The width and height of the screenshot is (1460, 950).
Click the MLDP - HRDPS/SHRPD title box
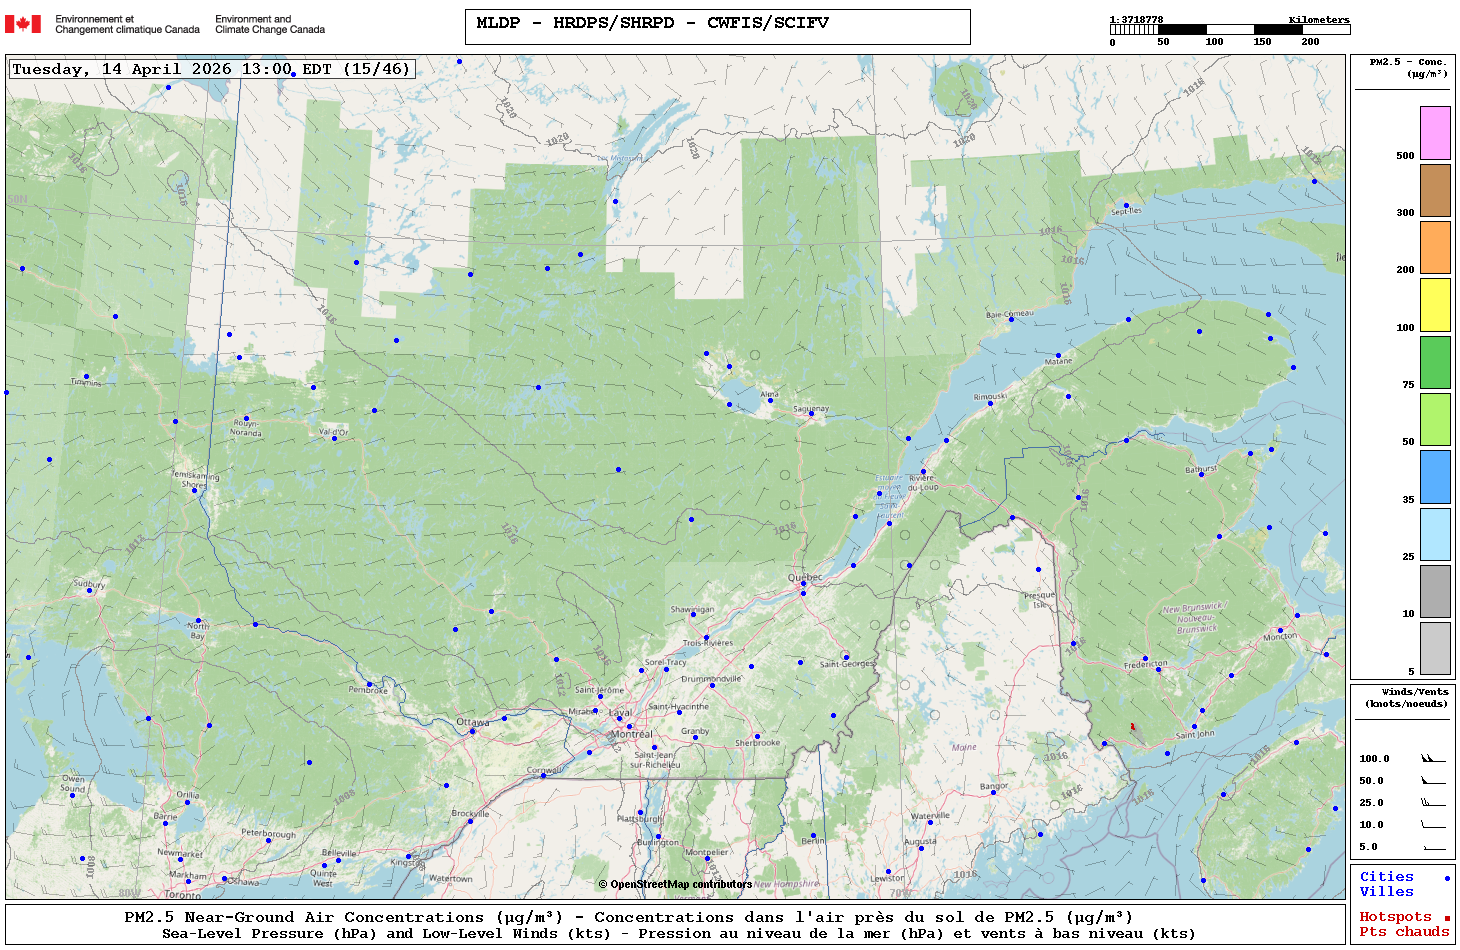pos(717,27)
